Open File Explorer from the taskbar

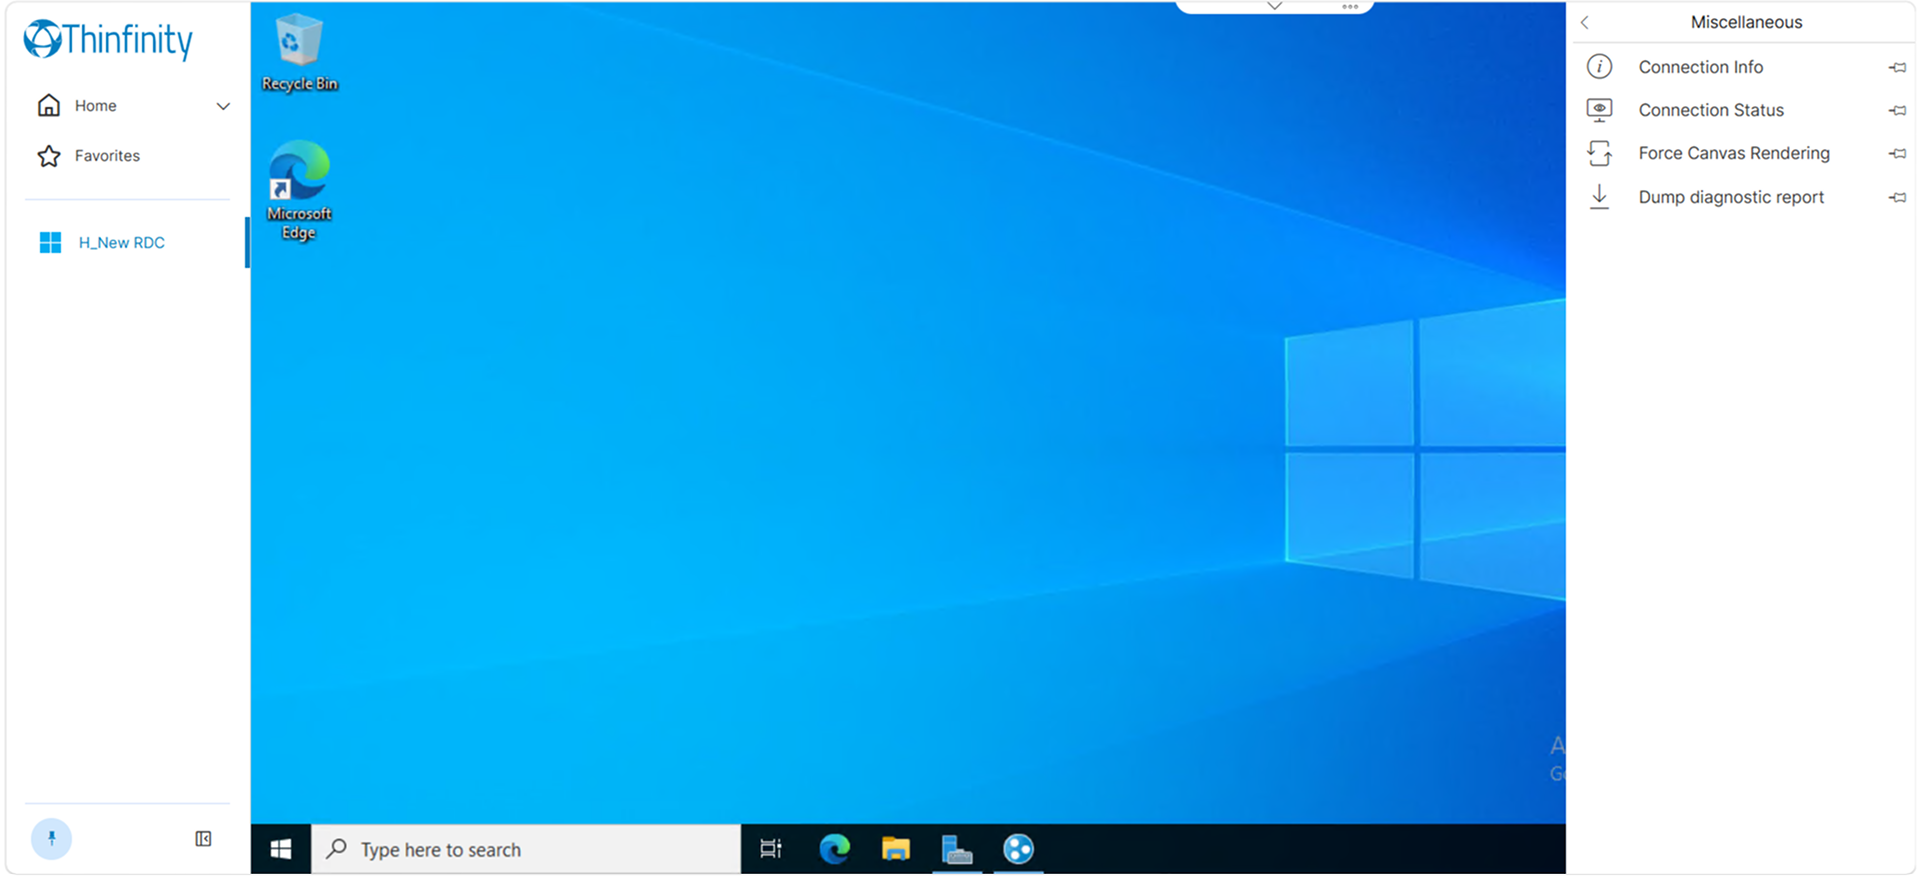tap(896, 849)
